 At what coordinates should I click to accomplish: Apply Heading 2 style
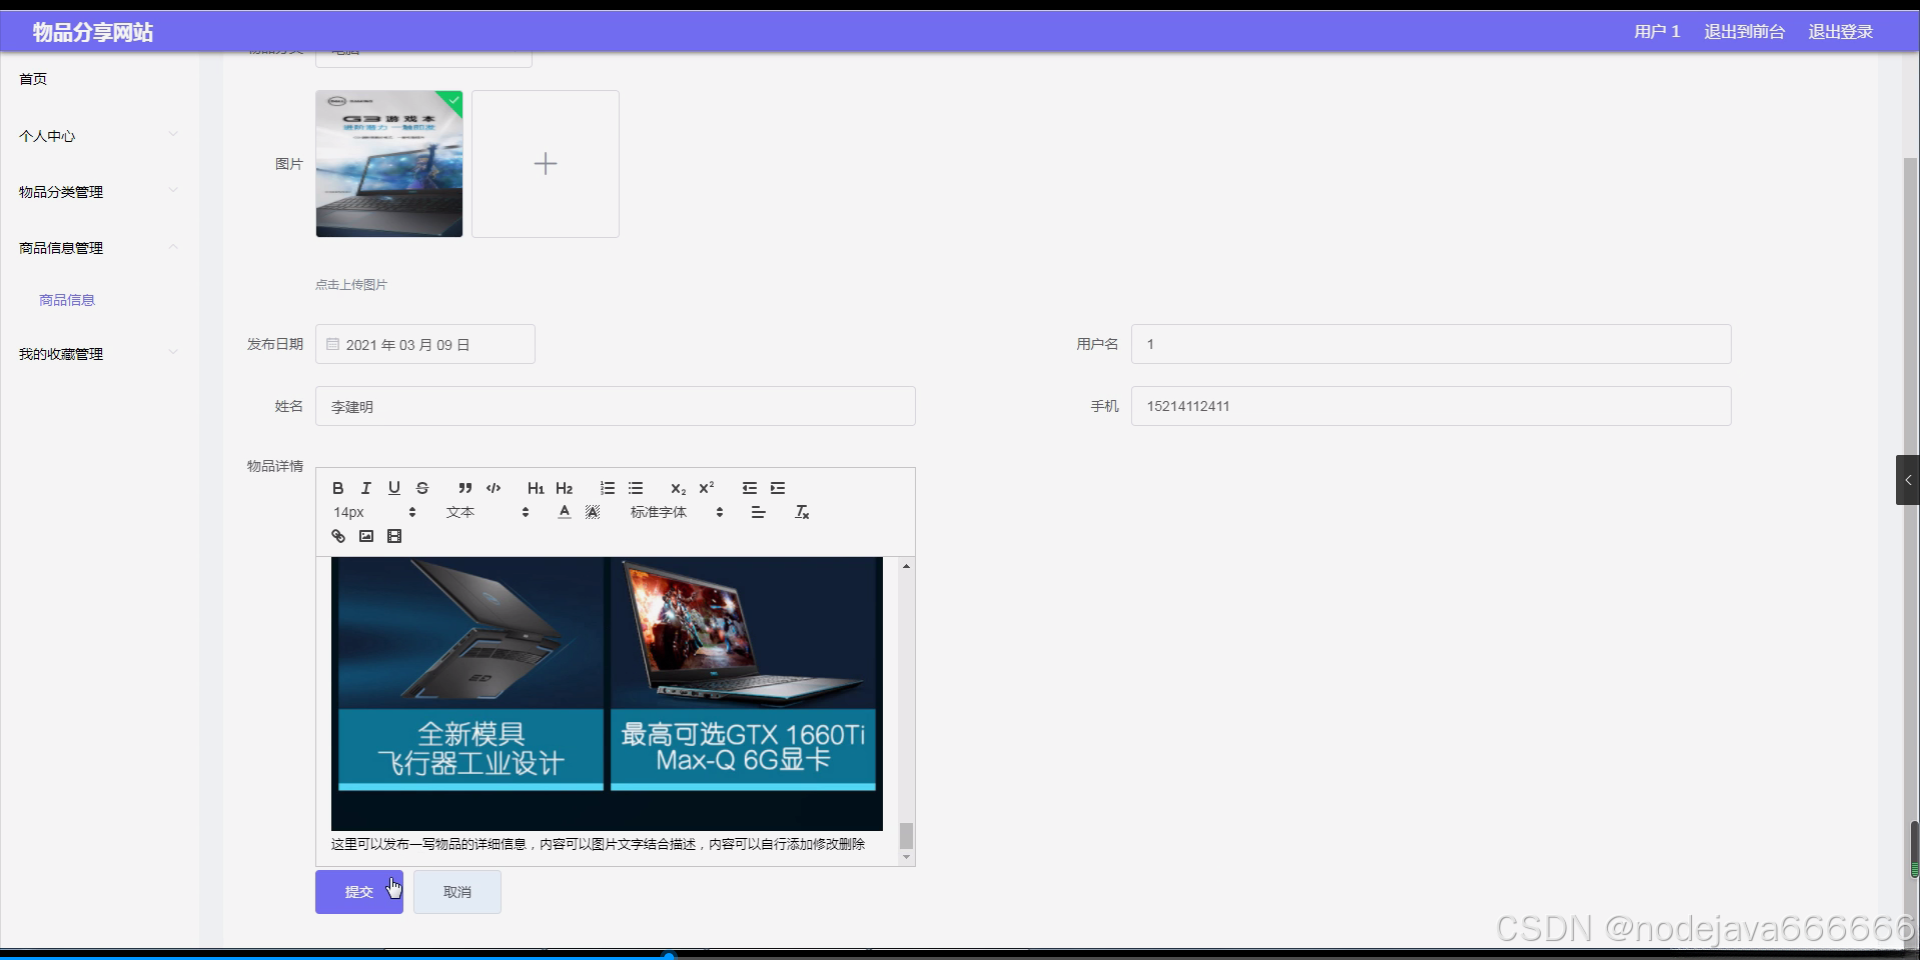(x=564, y=488)
